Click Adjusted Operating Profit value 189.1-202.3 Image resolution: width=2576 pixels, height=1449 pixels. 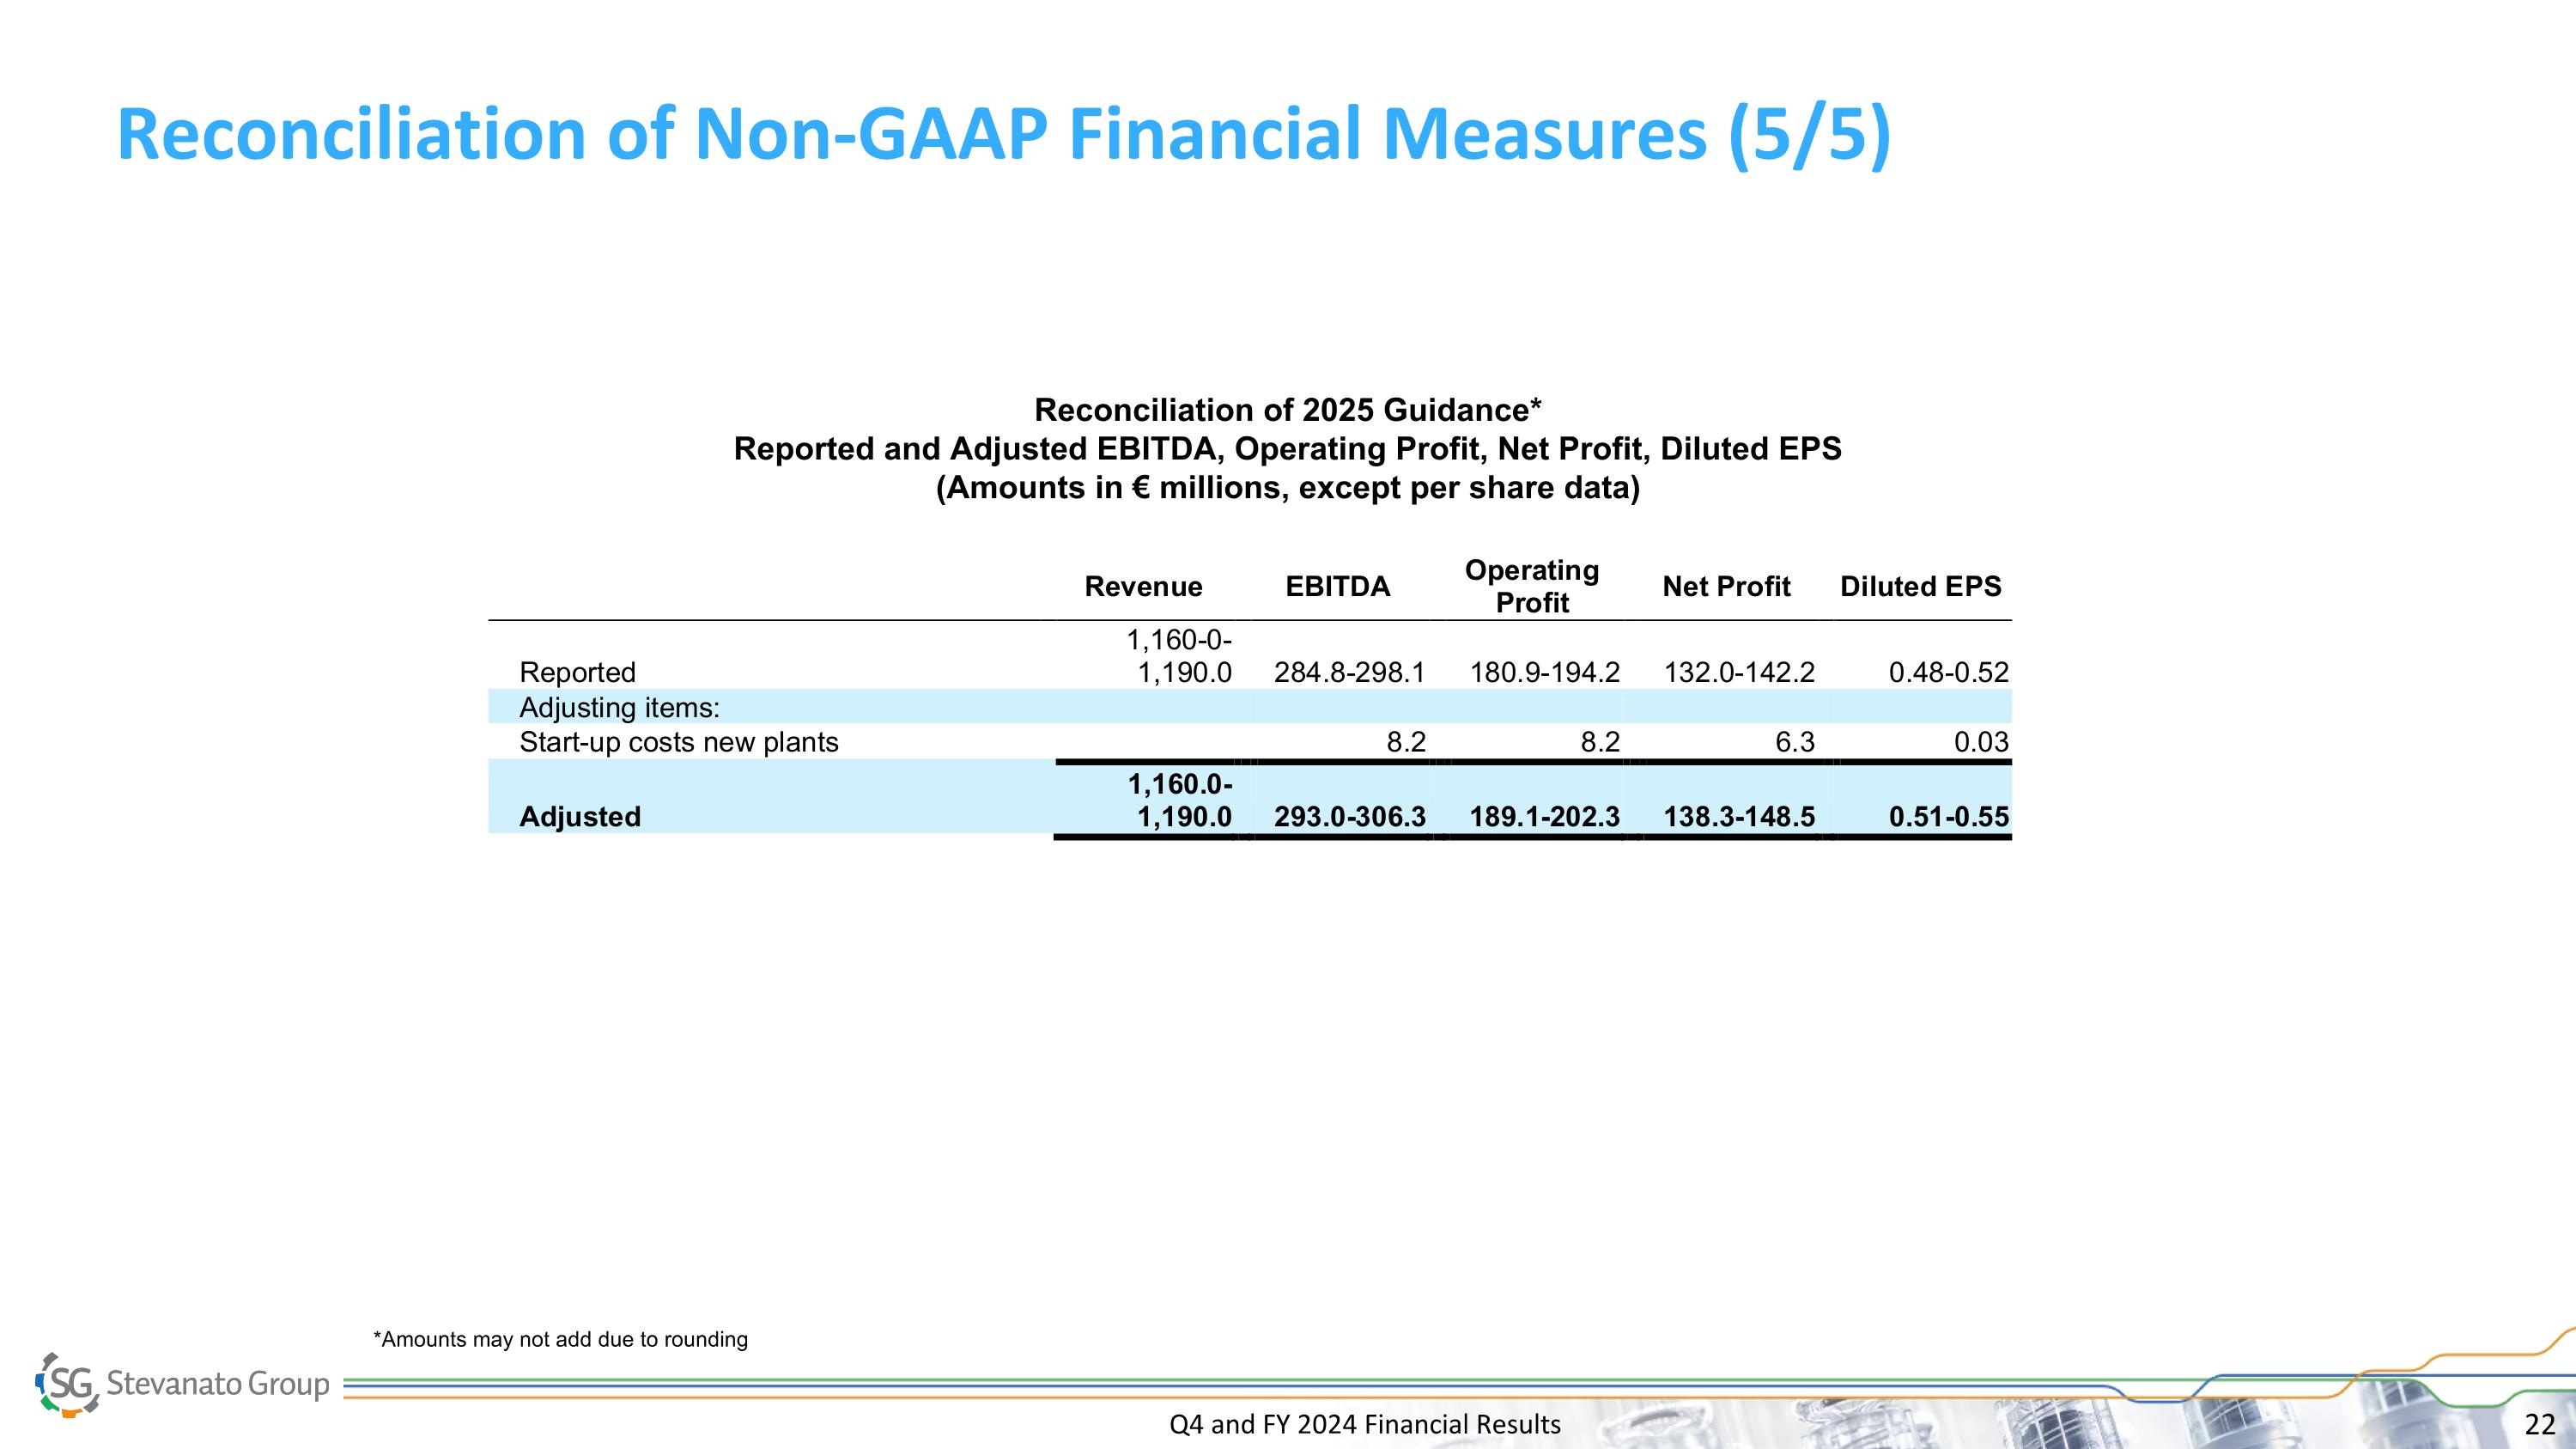(1544, 817)
